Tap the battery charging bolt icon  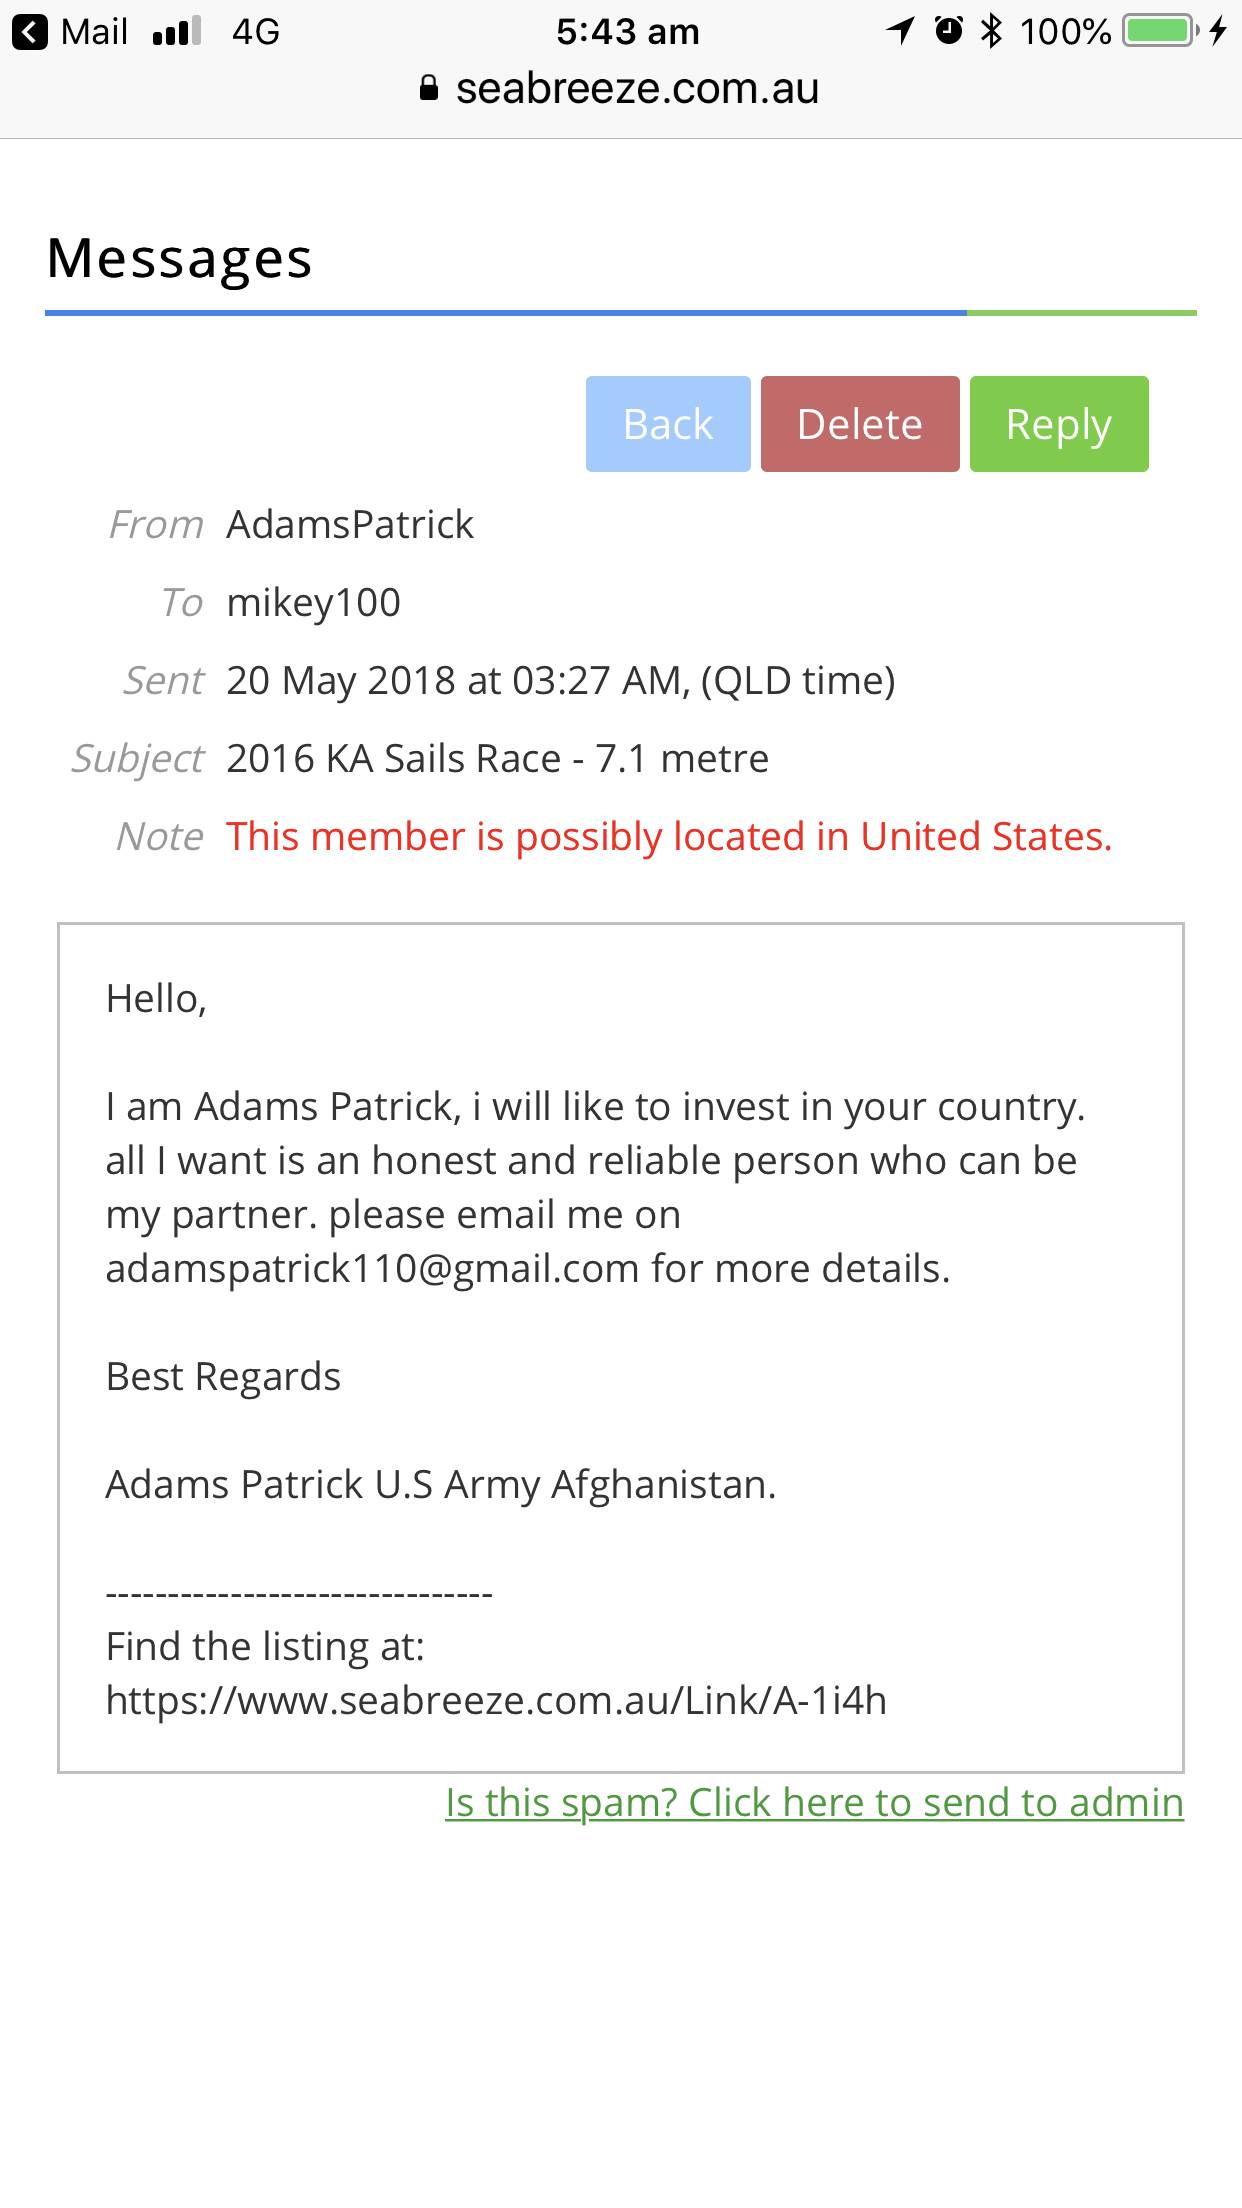coord(1218,31)
